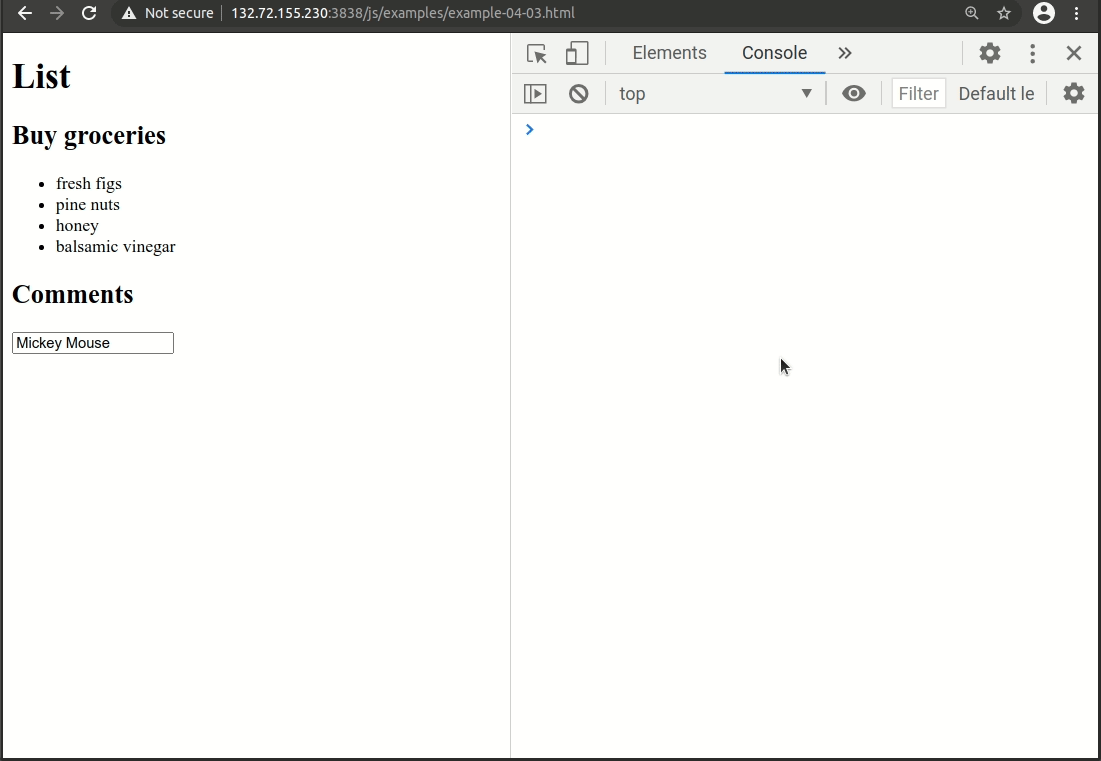Reload the current page
This screenshot has height=761, width=1101.
pos(90,14)
